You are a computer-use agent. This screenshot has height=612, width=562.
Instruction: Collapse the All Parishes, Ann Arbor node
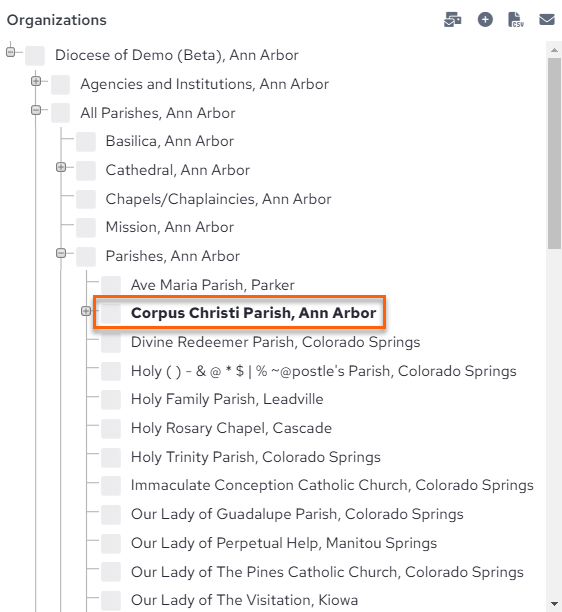pos(36,110)
